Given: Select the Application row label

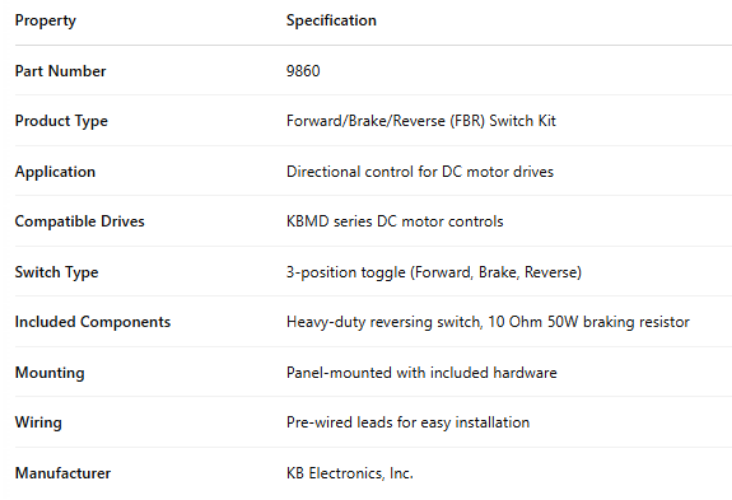Looking at the screenshot, I should click(x=55, y=172).
